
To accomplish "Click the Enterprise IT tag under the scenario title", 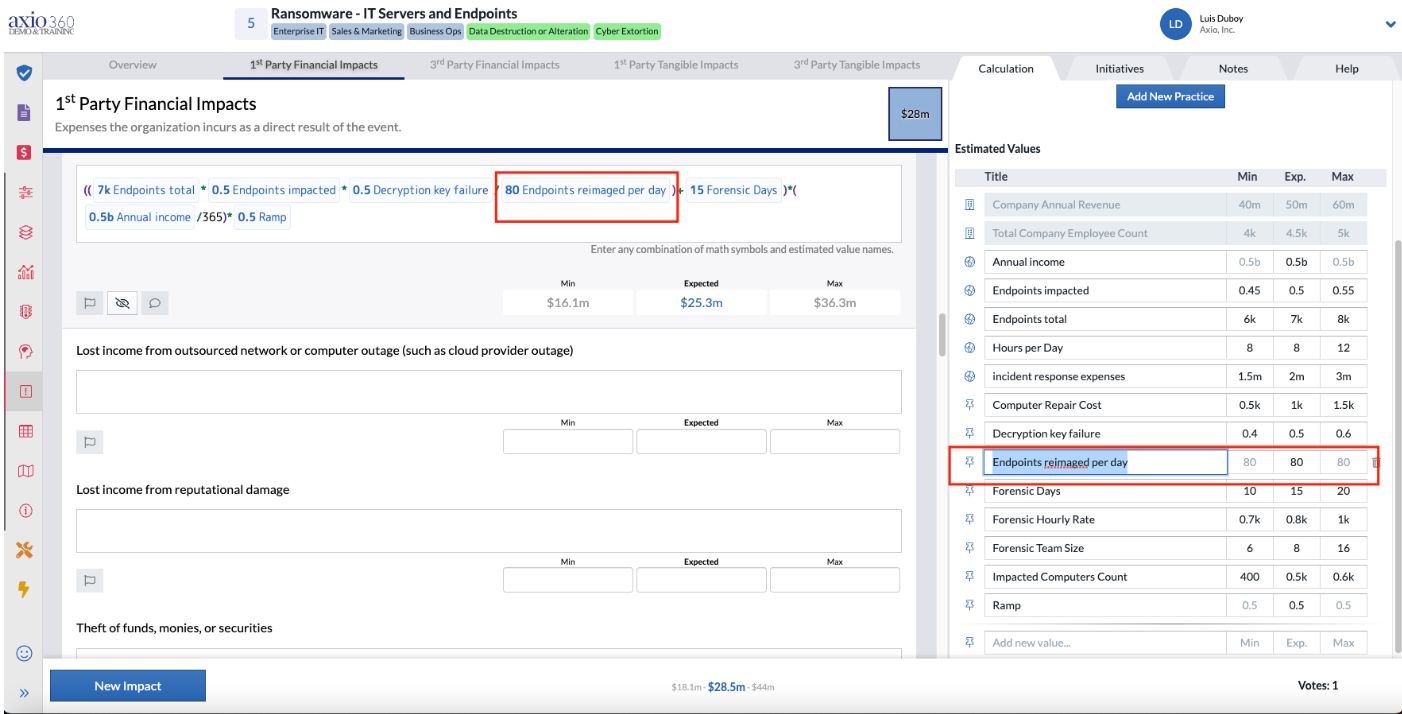I will 300,31.
